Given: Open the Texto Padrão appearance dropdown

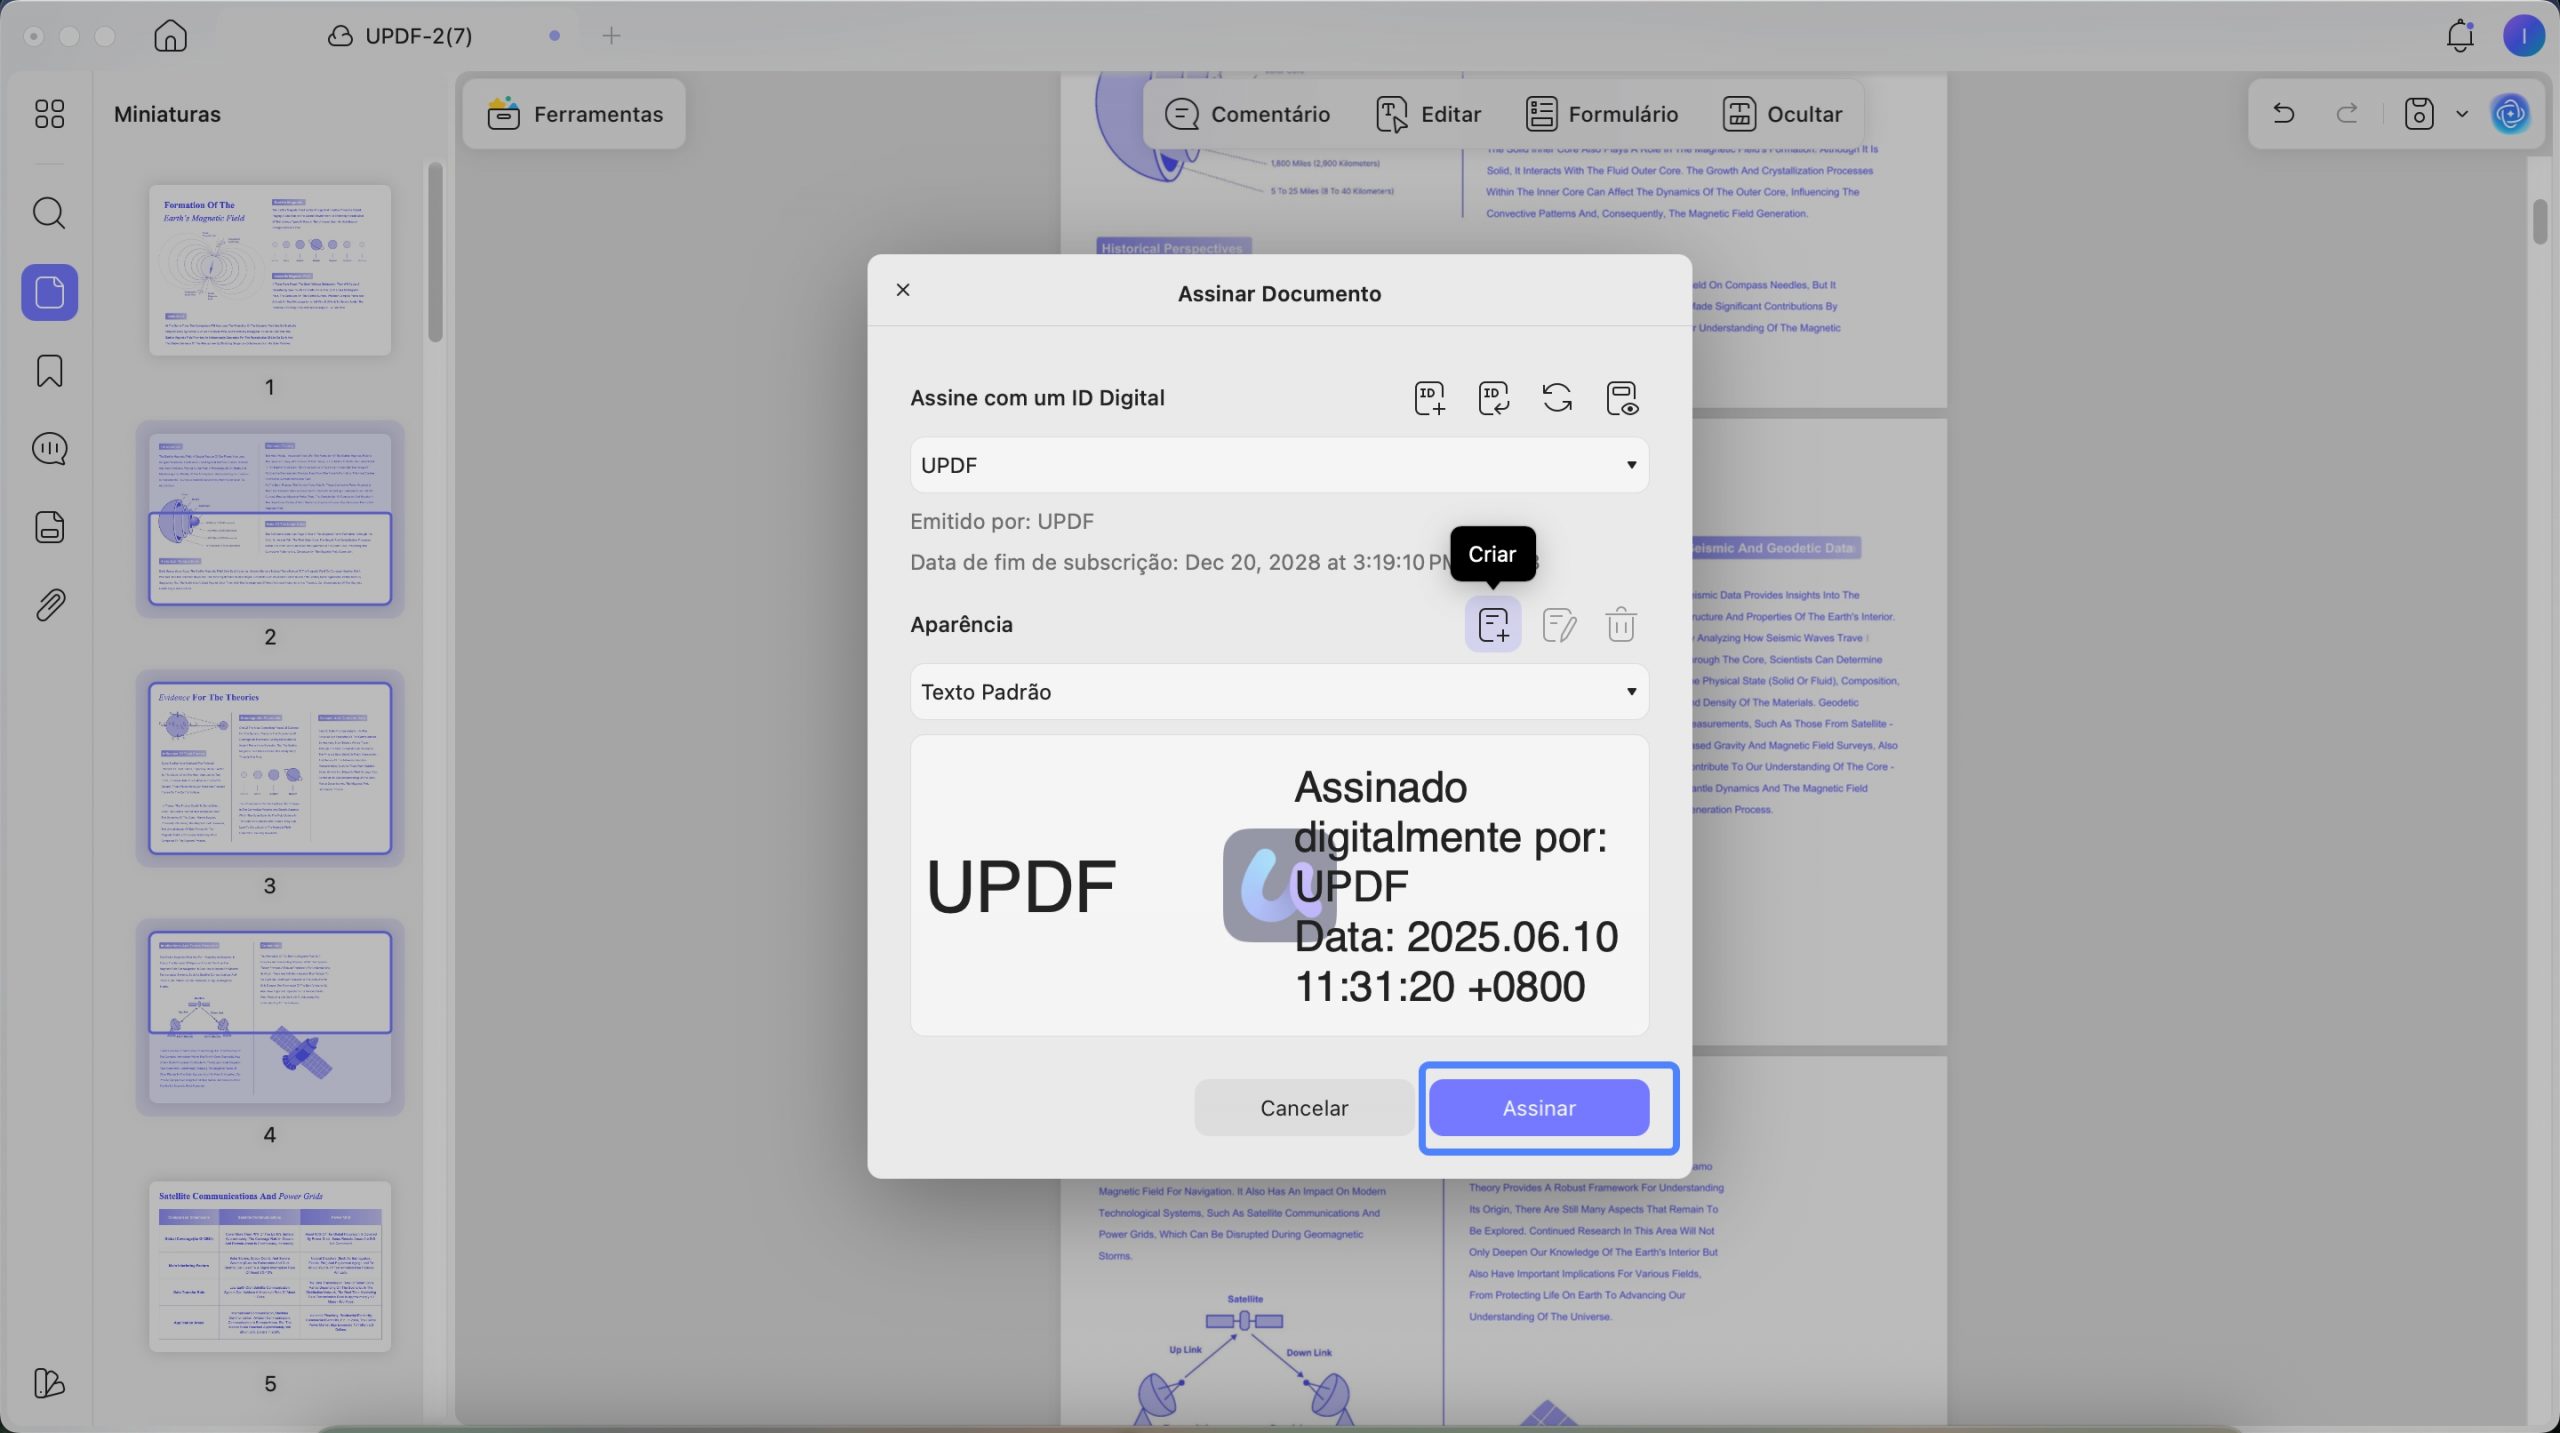Looking at the screenshot, I should click(1279, 692).
